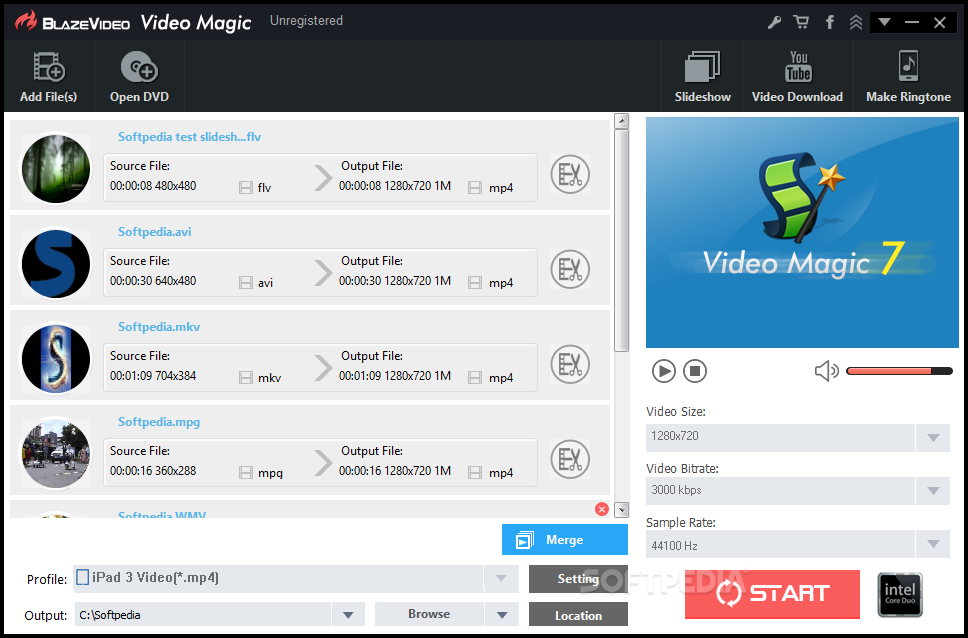The image size is (968, 638).
Task: Click the Intel Core Duo badge
Action: (900, 595)
